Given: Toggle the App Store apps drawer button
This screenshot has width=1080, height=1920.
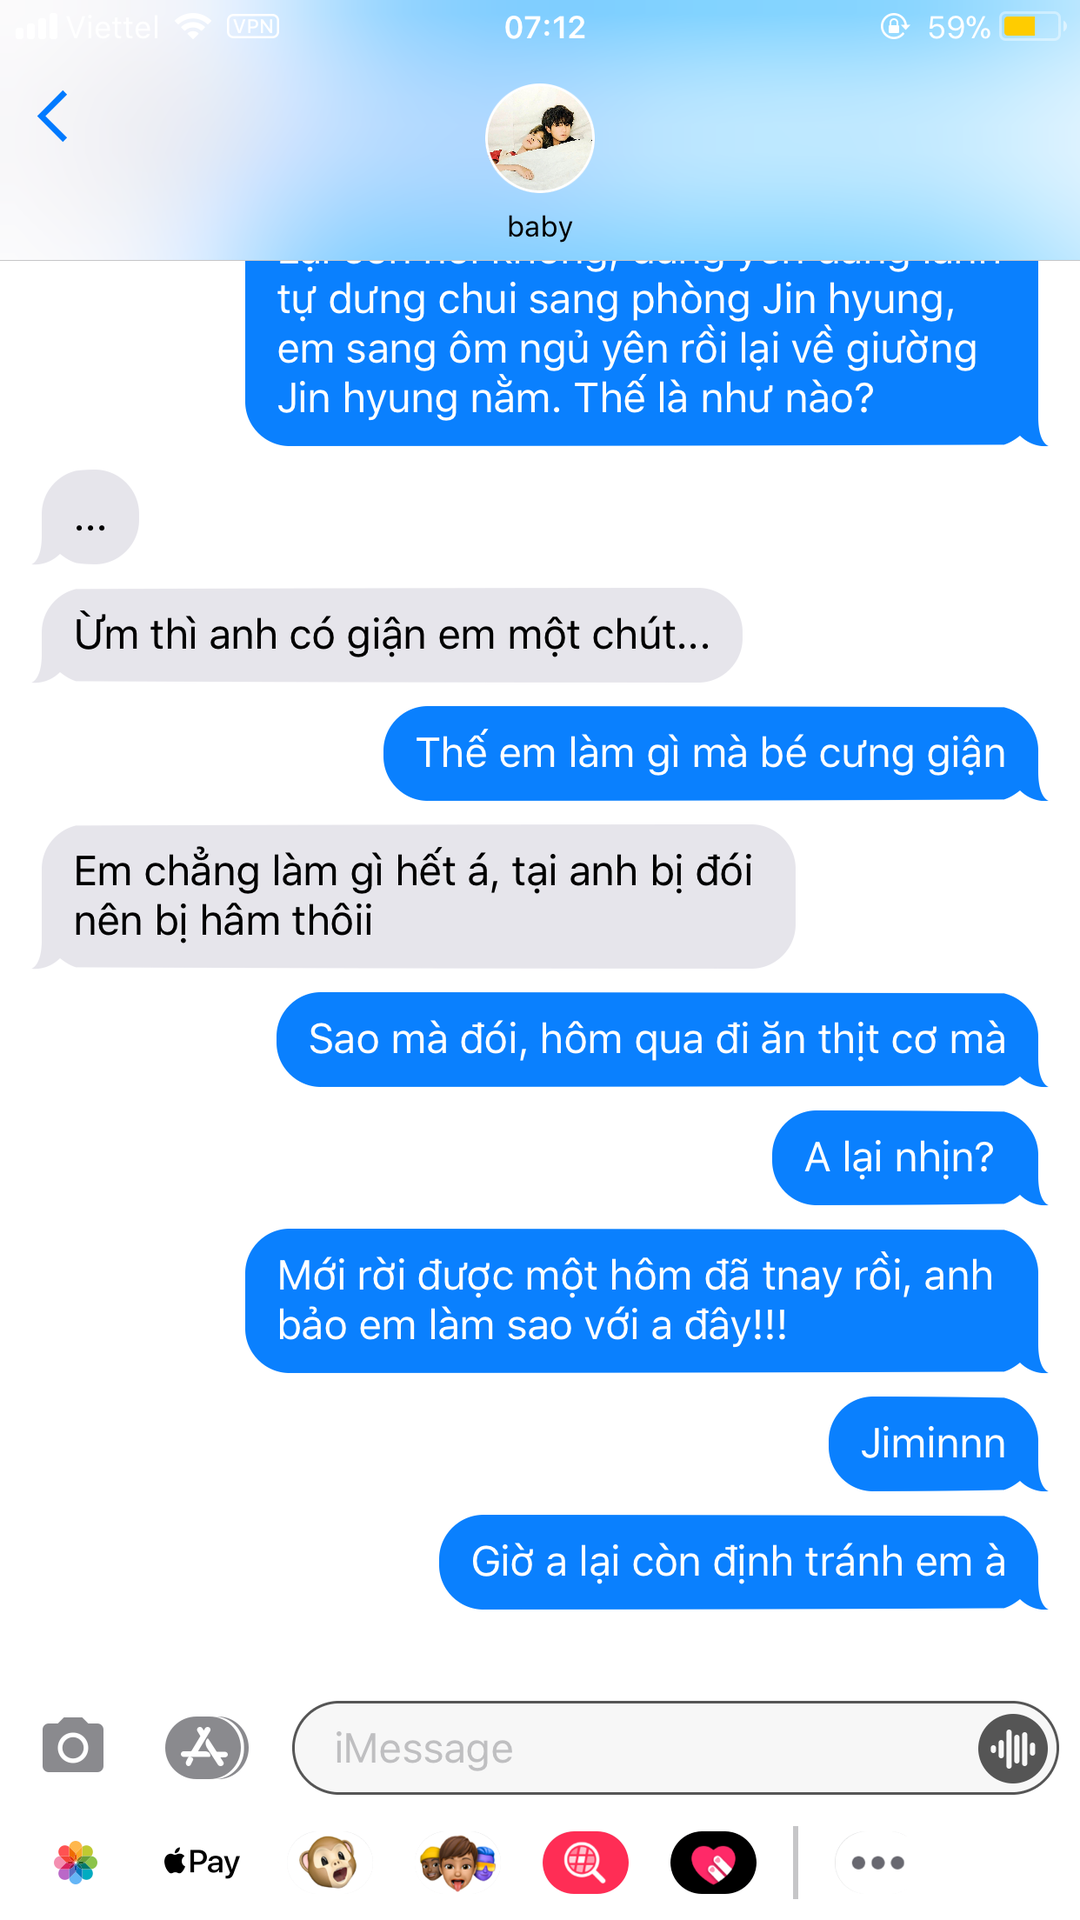Looking at the screenshot, I should pyautogui.click(x=206, y=1747).
